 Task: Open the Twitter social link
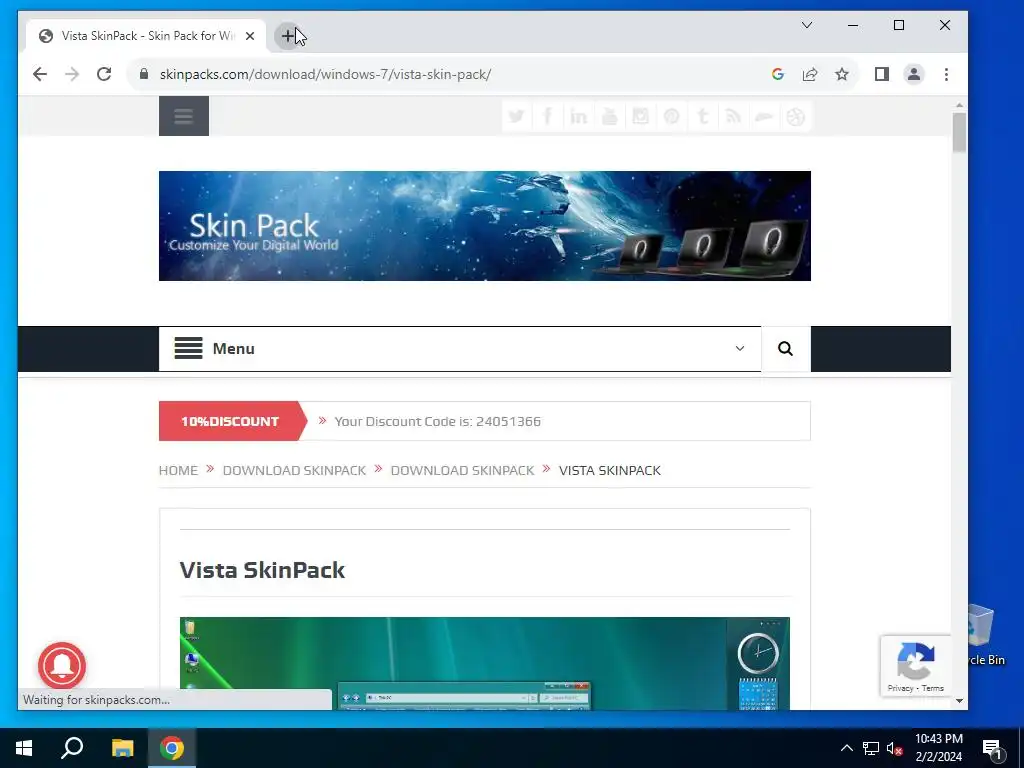tap(517, 117)
